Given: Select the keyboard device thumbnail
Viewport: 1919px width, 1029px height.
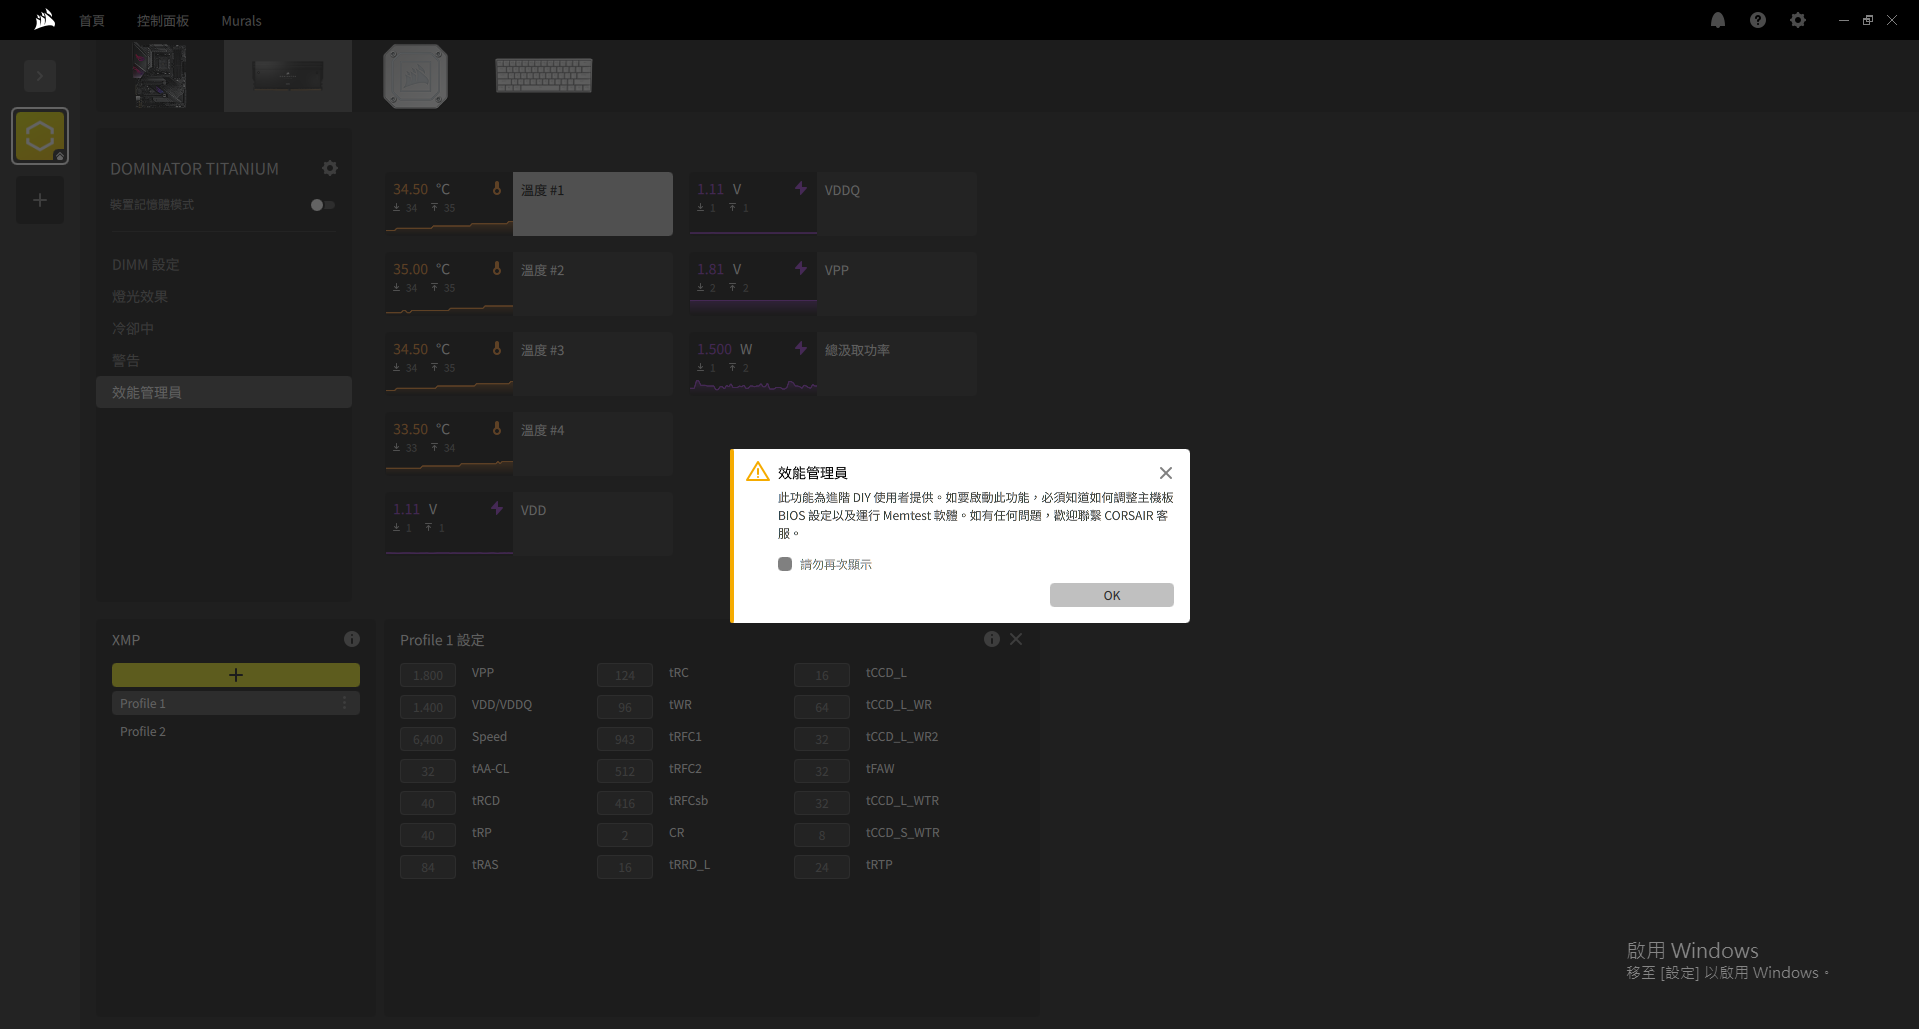Looking at the screenshot, I should coord(544,75).
